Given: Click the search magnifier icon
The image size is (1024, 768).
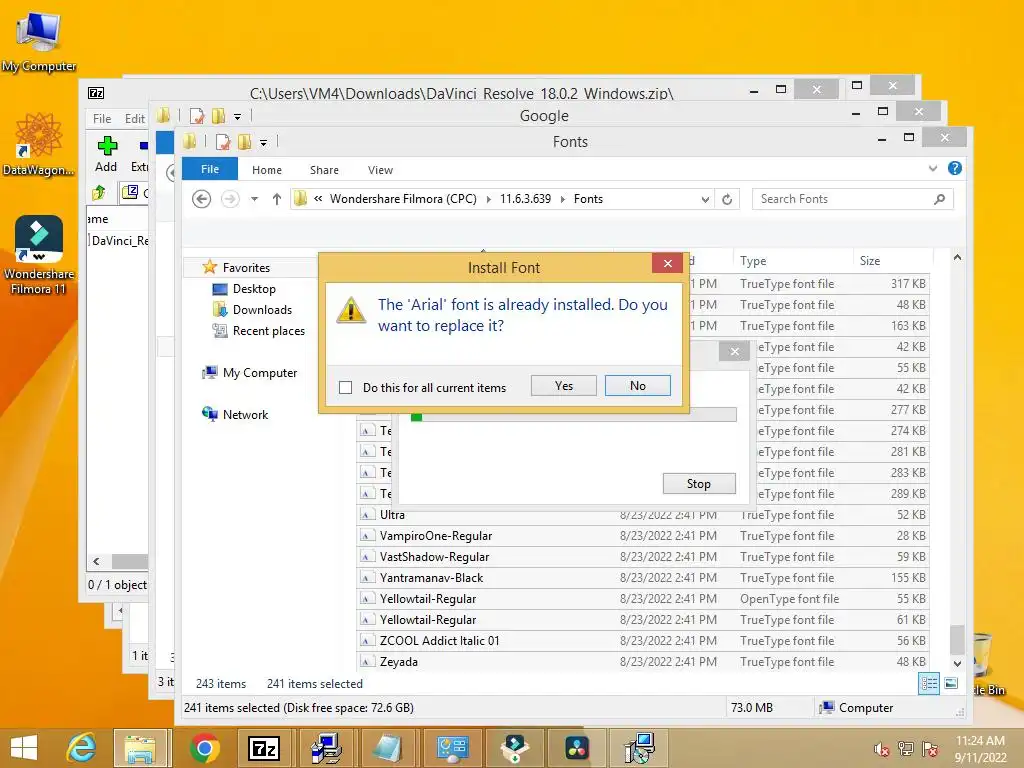Looking at the screenshot, I should click(x=939, y=199).
